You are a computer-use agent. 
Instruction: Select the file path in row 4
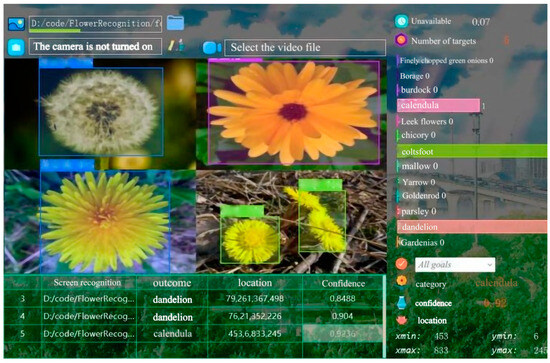point(89,316)
